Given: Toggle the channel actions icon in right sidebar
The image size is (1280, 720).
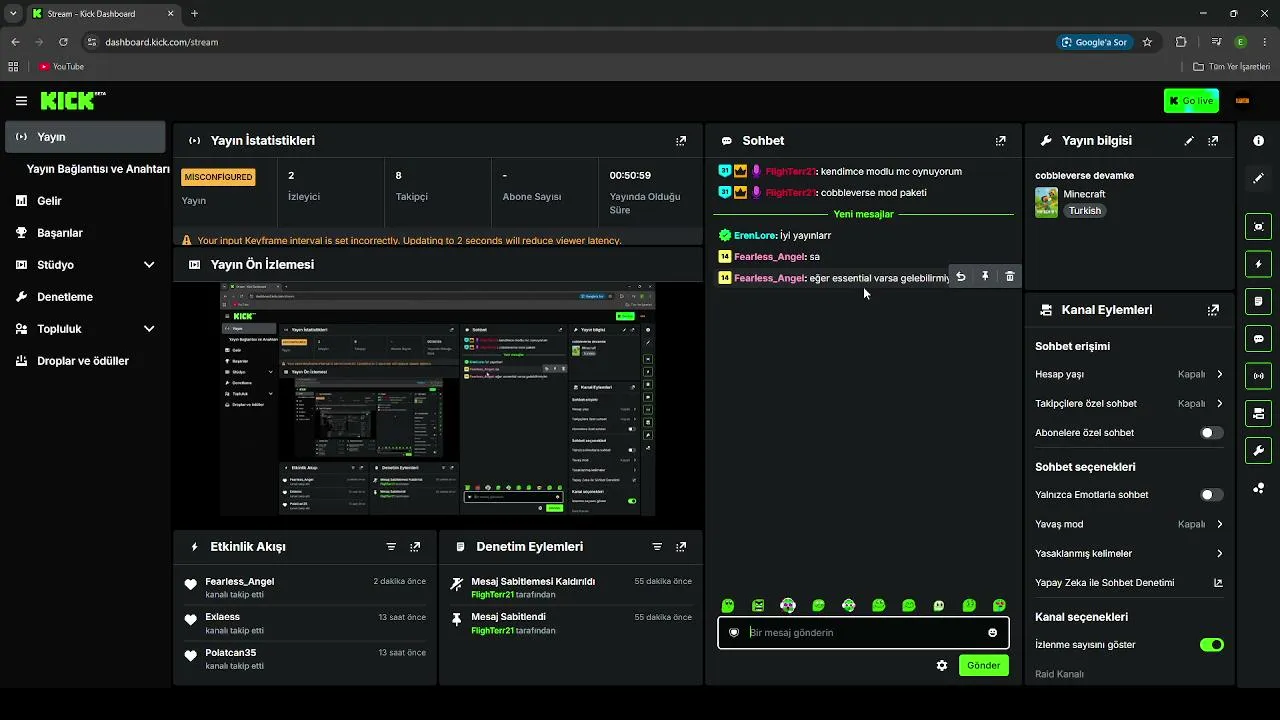Looking at the screenshot, I should [1258, 413].
